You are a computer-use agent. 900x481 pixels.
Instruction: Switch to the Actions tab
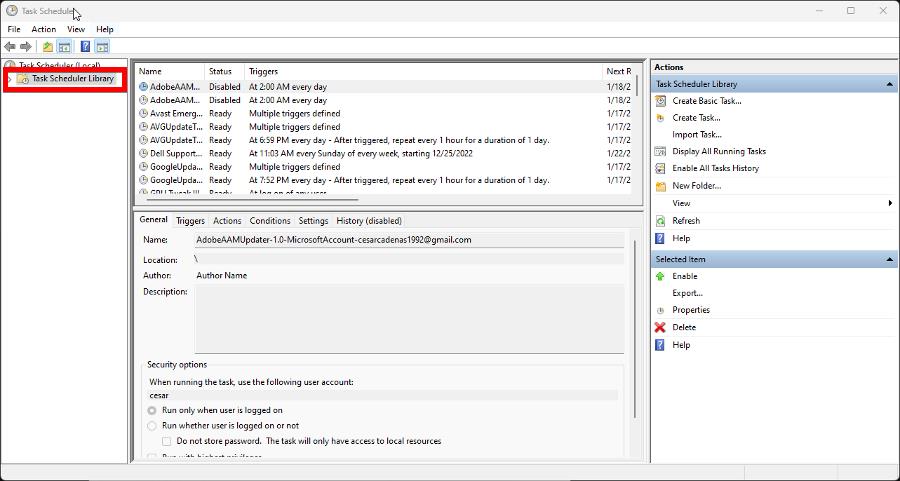227,221
